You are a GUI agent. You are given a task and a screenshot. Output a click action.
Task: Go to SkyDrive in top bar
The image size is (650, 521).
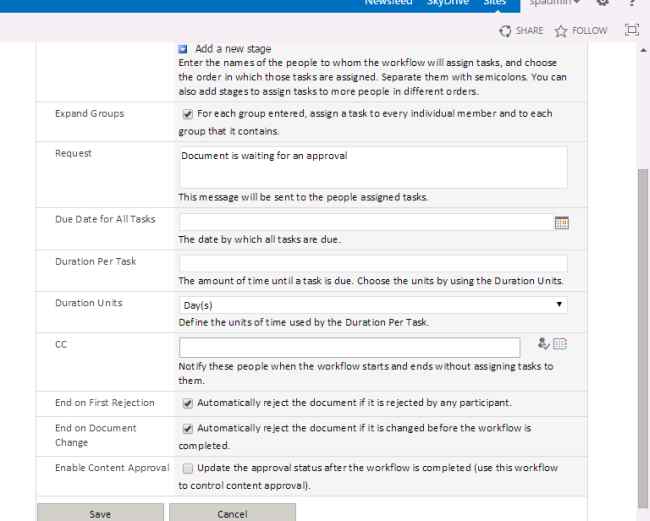pos(448,3)
